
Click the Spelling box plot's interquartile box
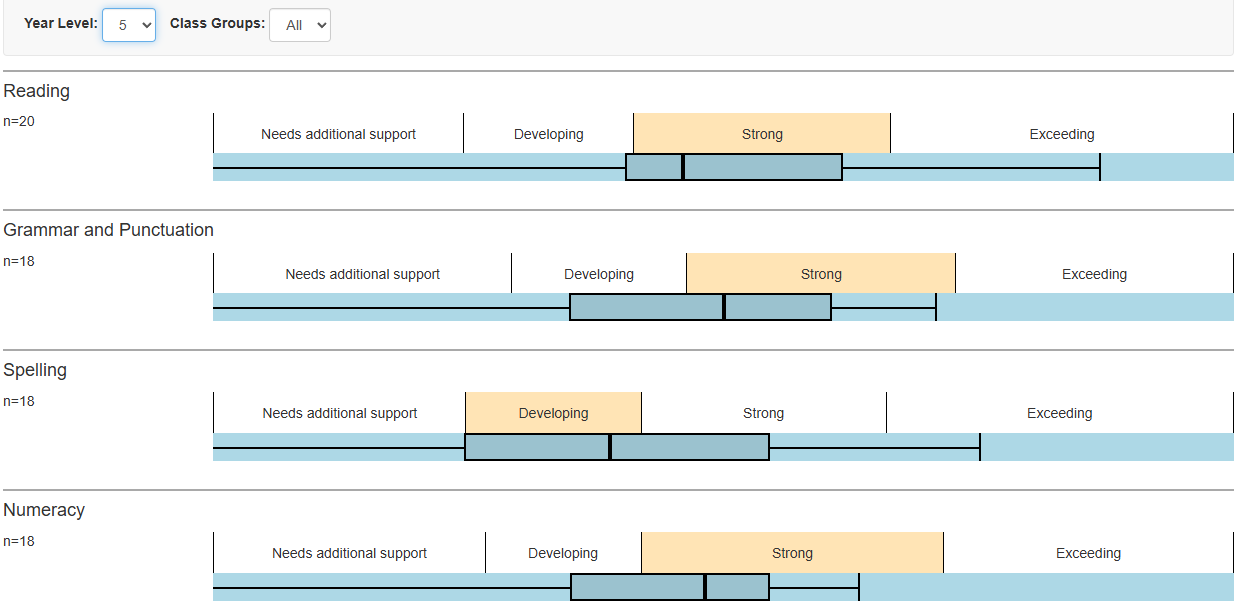point(617,447)
